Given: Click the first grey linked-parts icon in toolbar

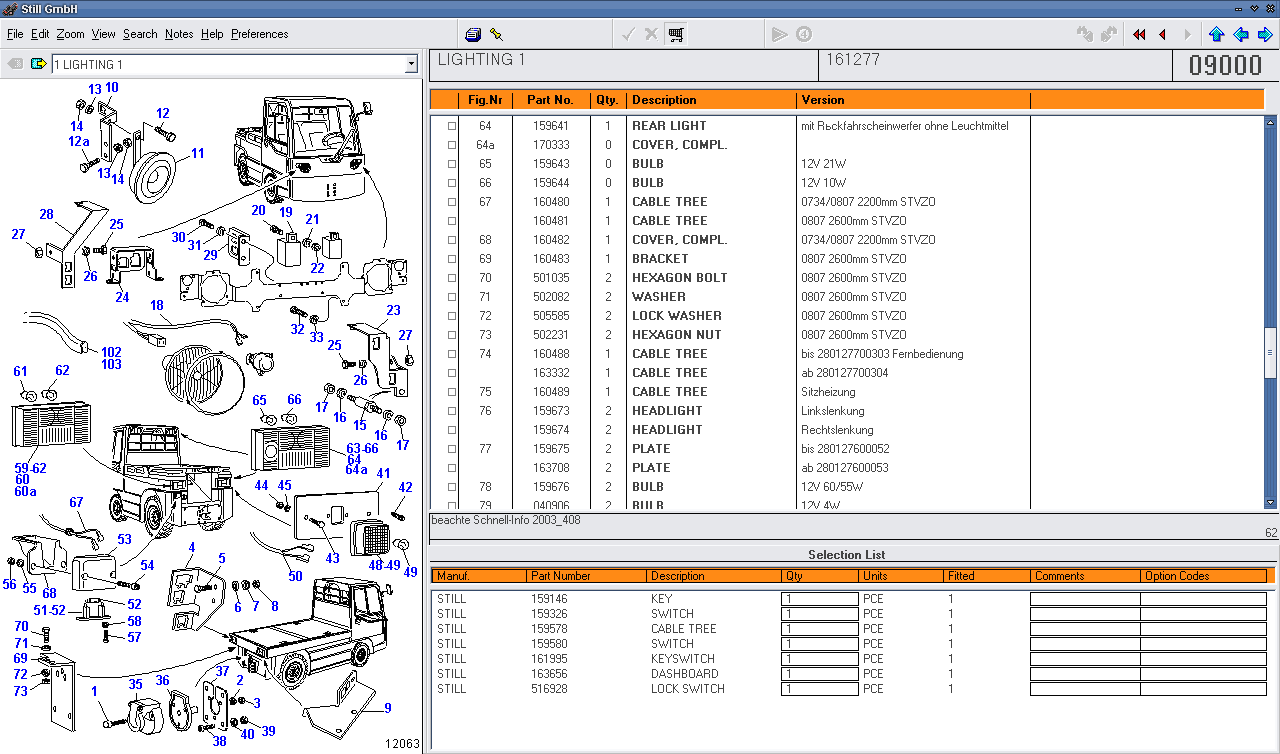Looking at the screenshot, I should coord(1085,34).
